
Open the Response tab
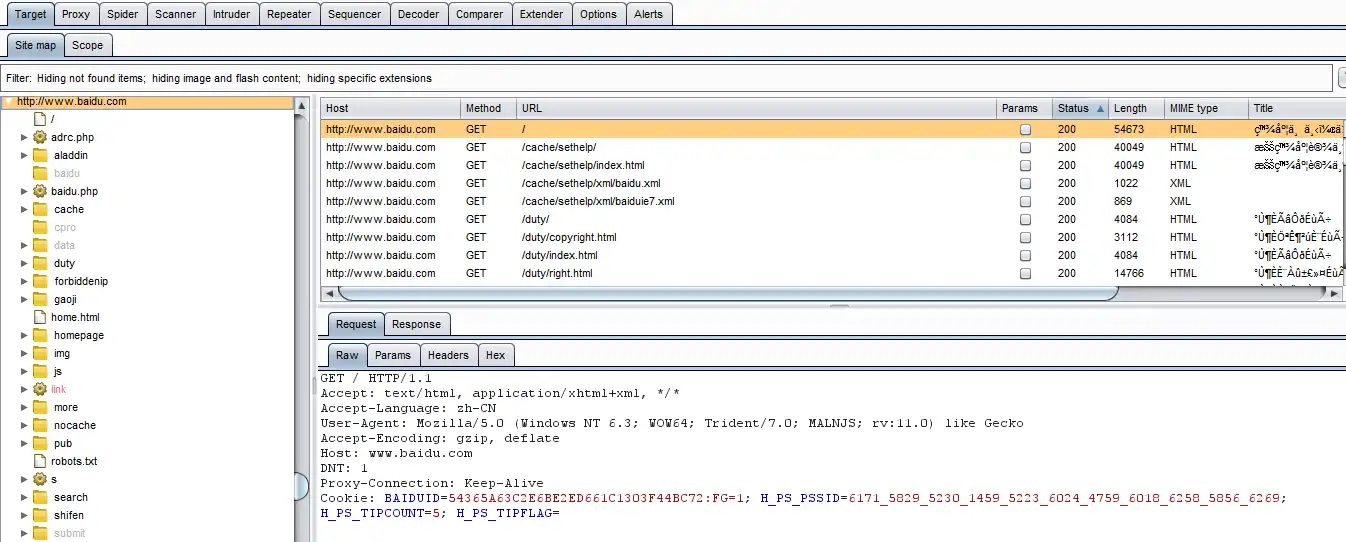[416, 324]
